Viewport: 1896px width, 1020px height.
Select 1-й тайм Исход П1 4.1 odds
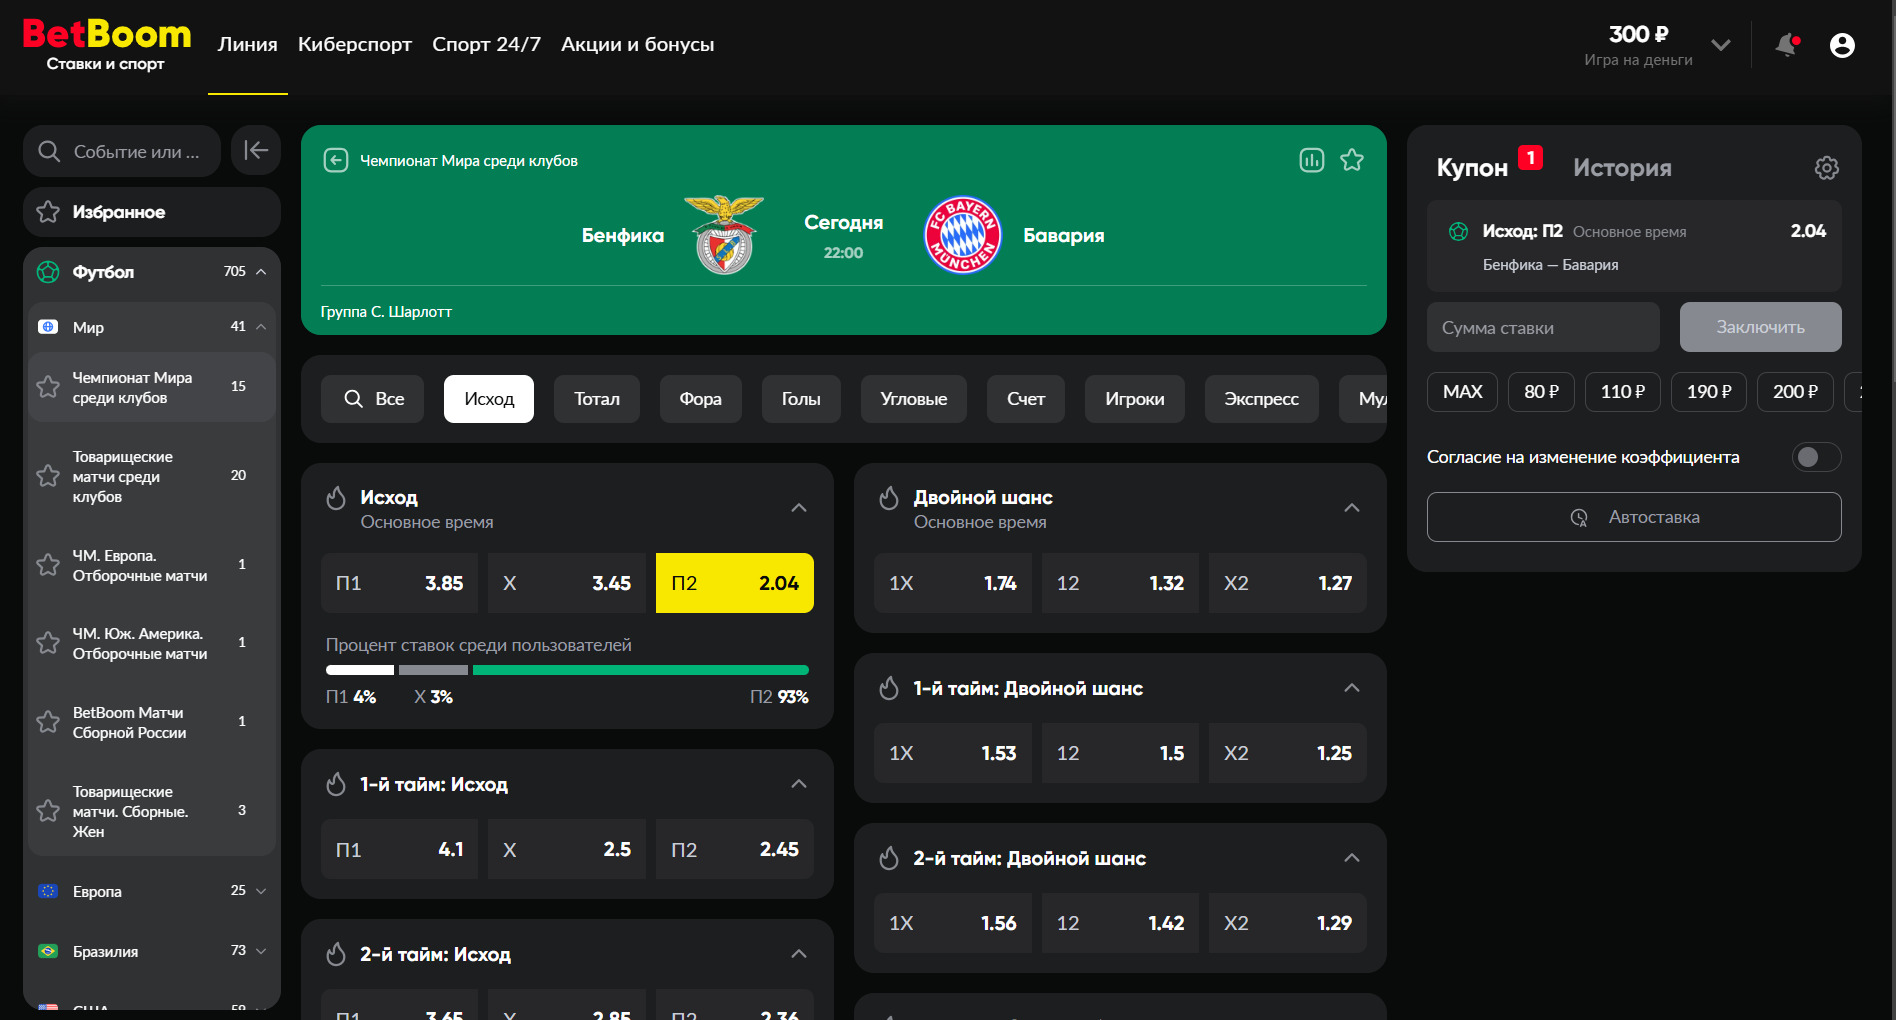pyautogui.click(x=400, y=849)
